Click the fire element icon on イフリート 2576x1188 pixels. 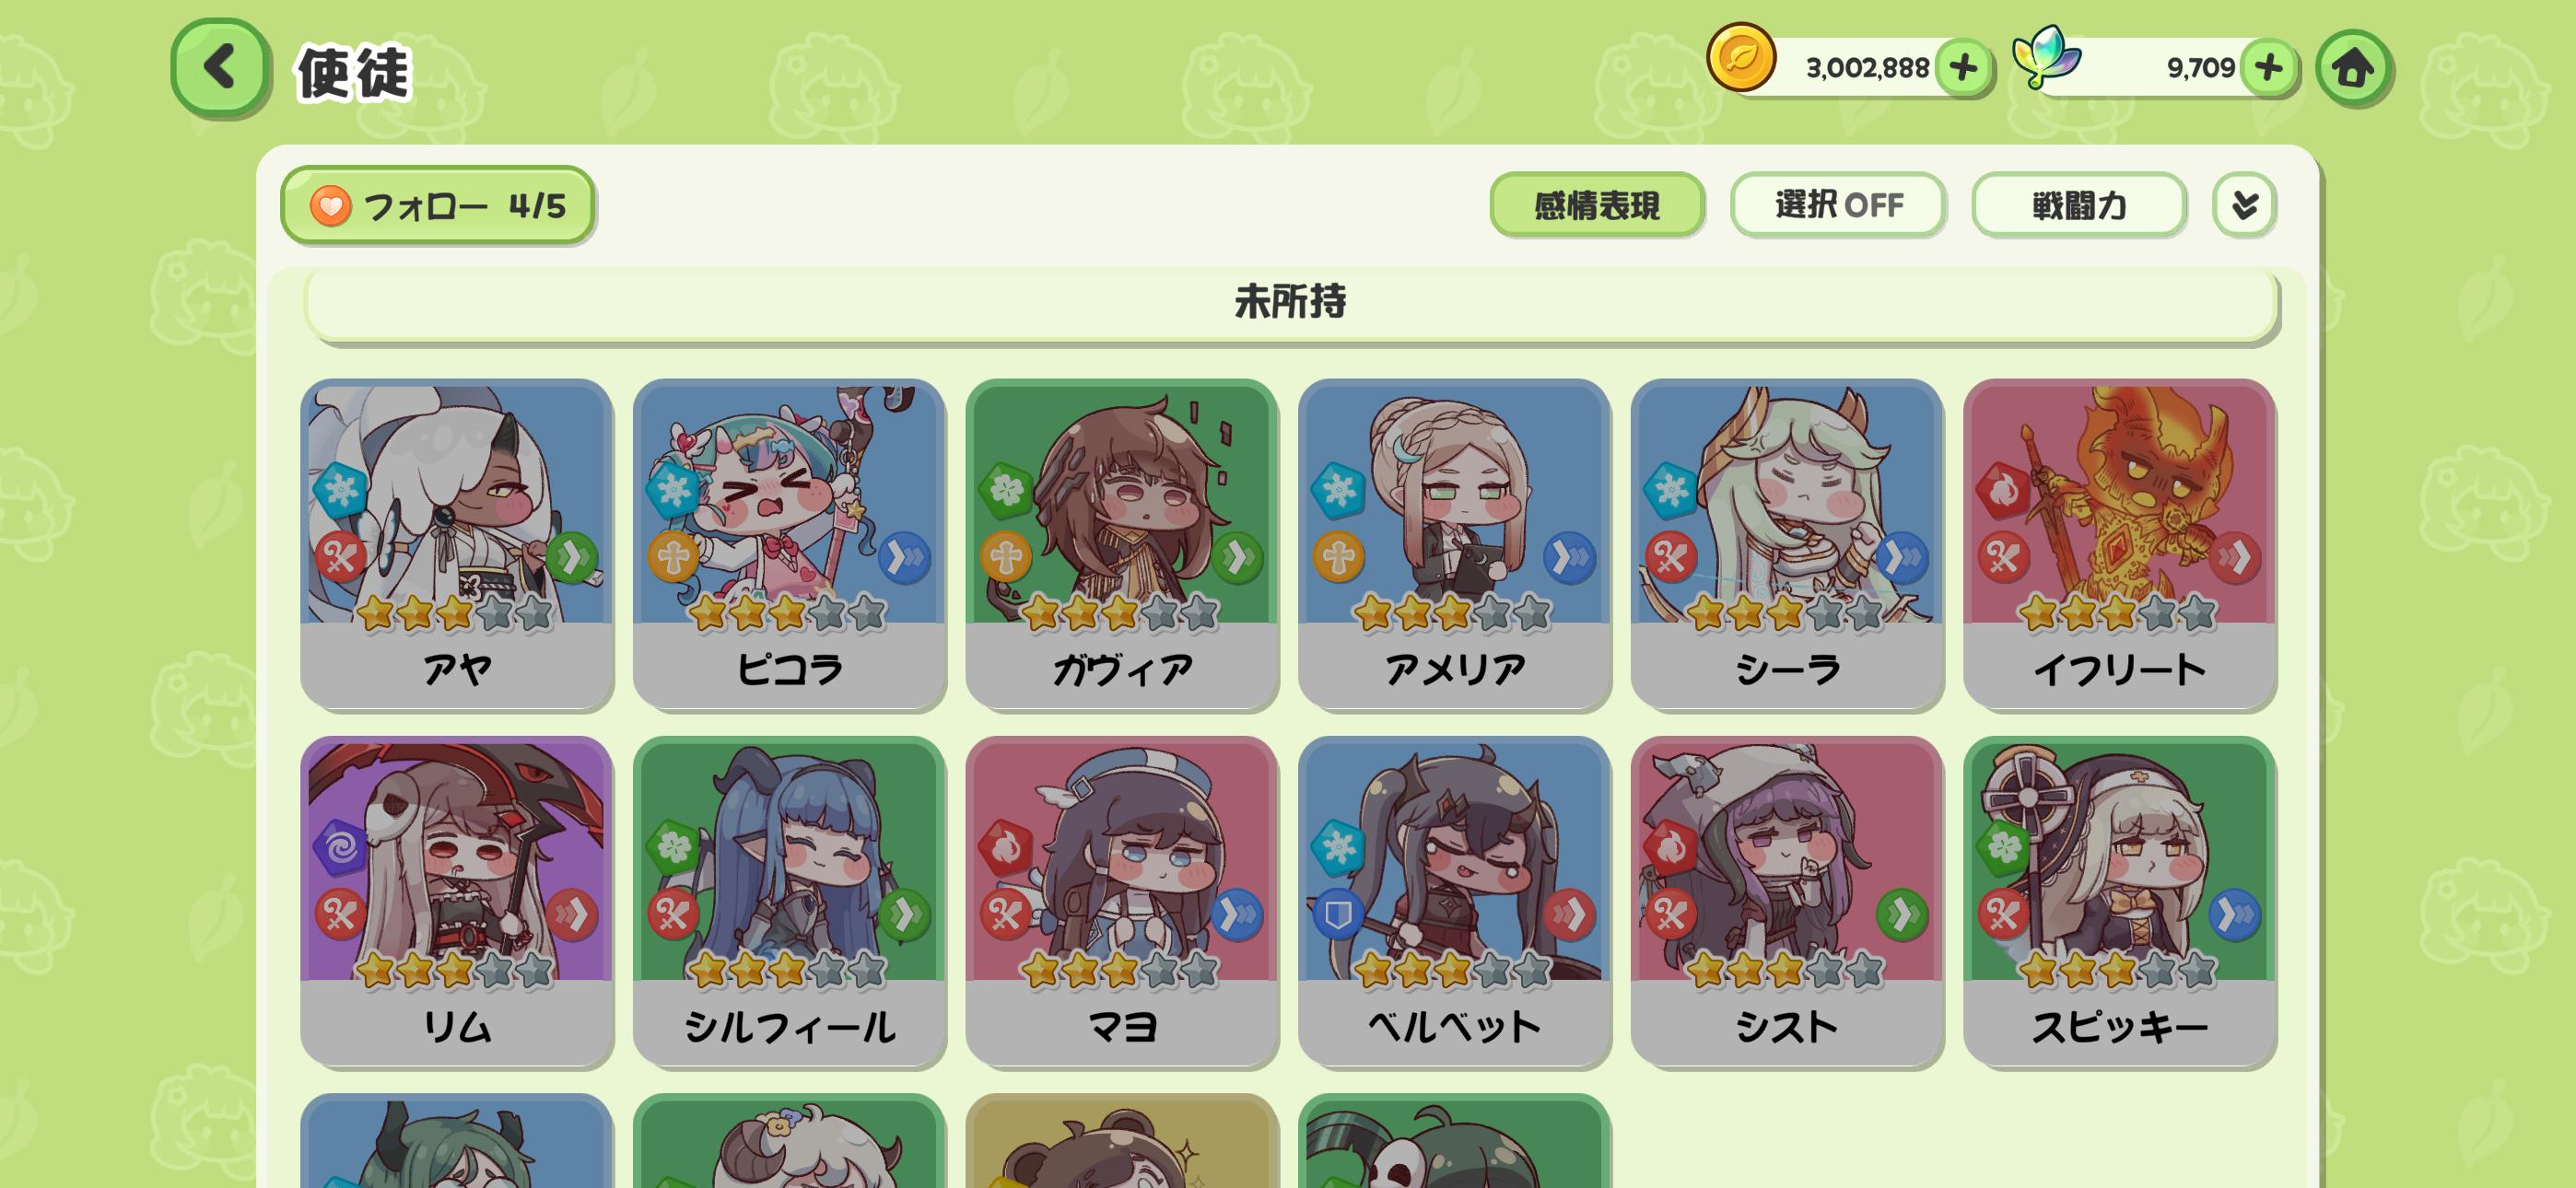2003,490
